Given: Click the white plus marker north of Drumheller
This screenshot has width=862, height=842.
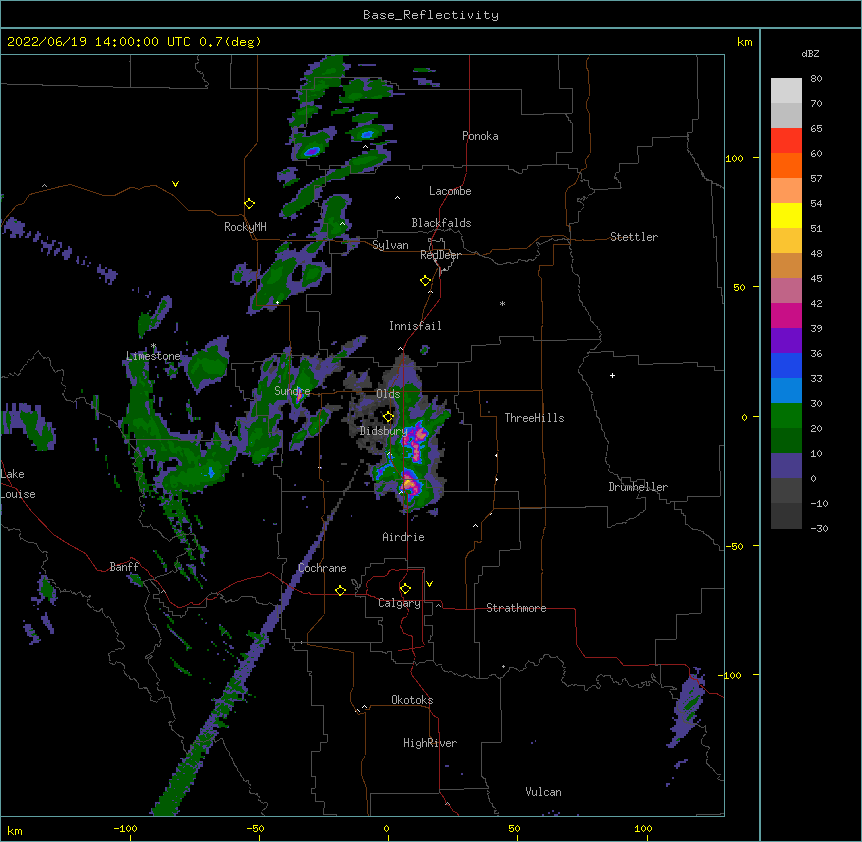Looking at the screenshot, I should coord(612,375).
